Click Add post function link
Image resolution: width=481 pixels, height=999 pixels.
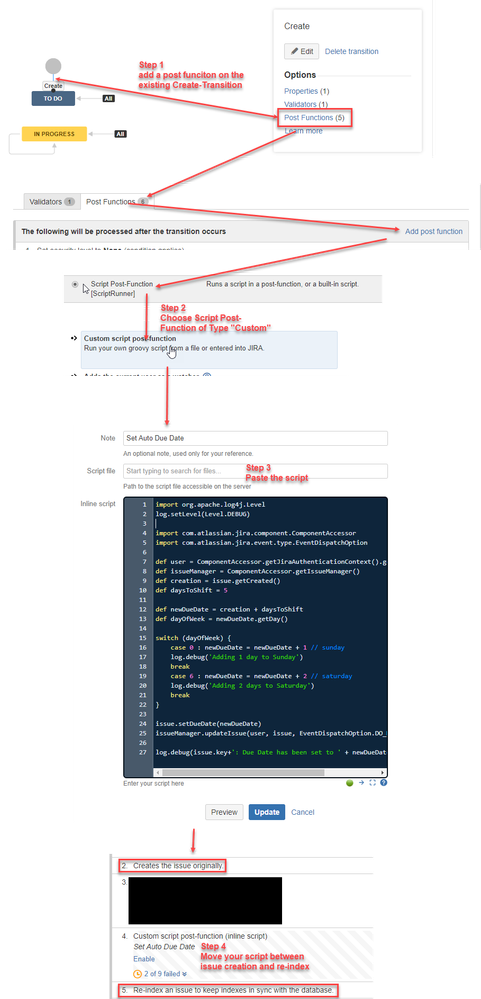(x=434, y=231)
